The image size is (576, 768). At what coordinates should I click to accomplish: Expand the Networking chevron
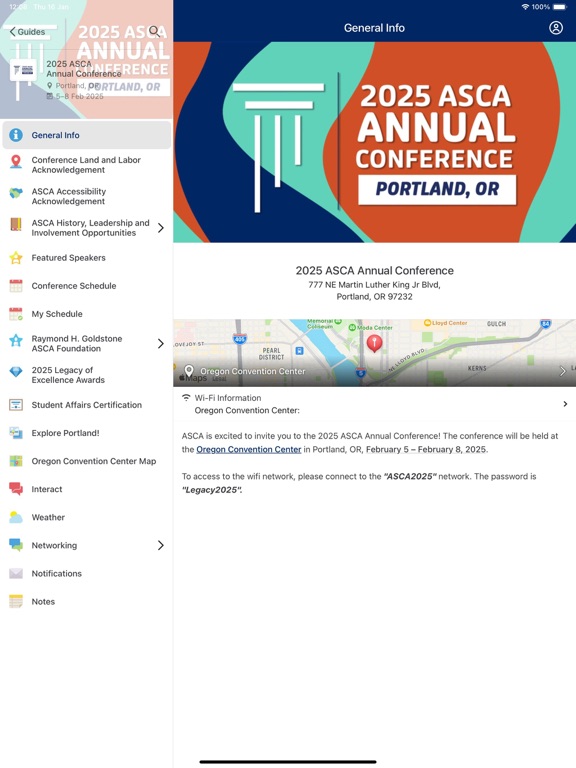tap(161, 545)
